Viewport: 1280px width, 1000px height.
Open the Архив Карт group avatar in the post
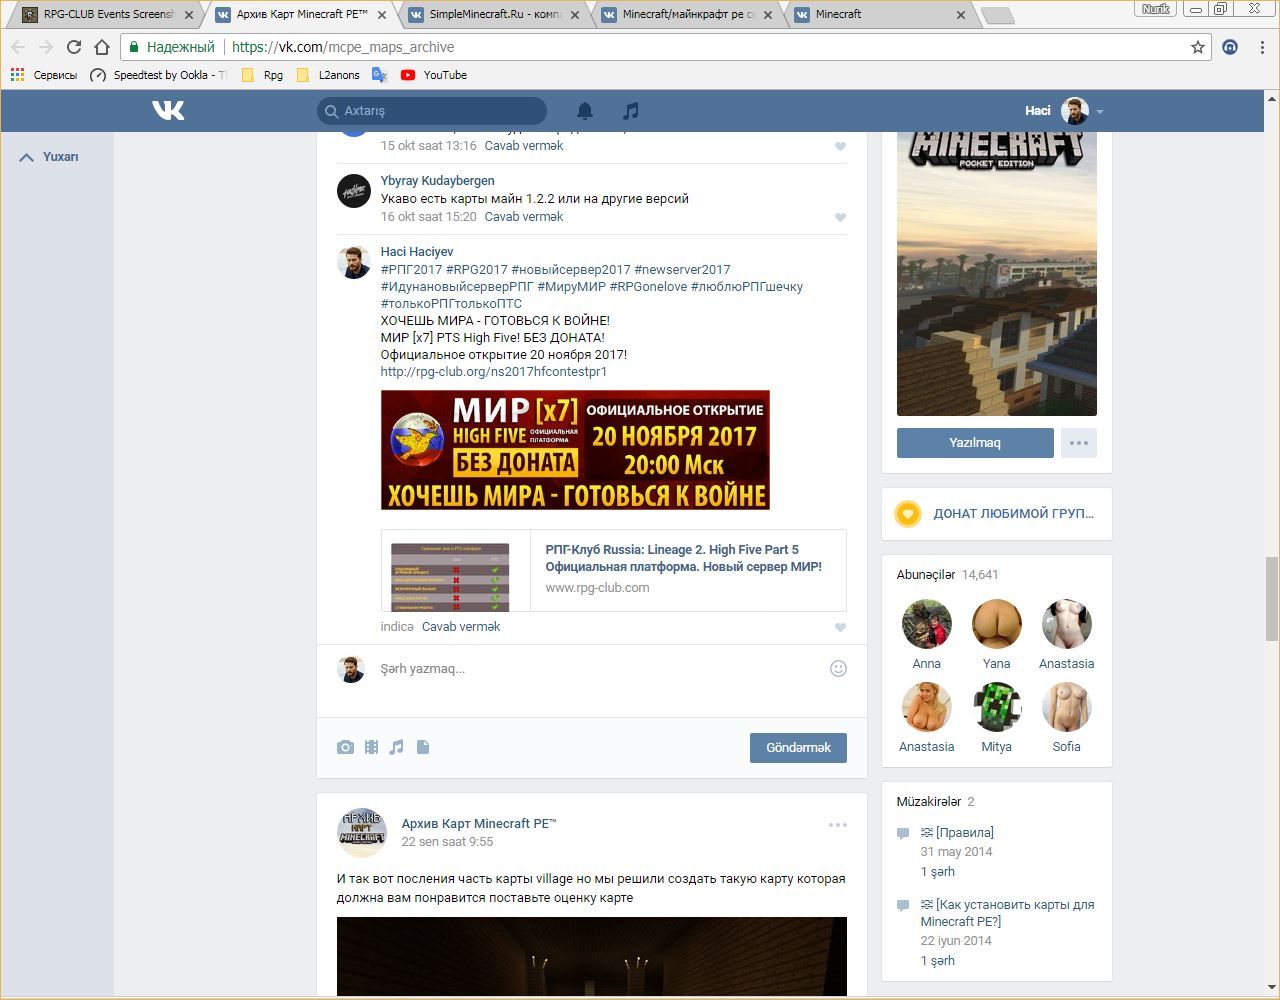point(361,832)
